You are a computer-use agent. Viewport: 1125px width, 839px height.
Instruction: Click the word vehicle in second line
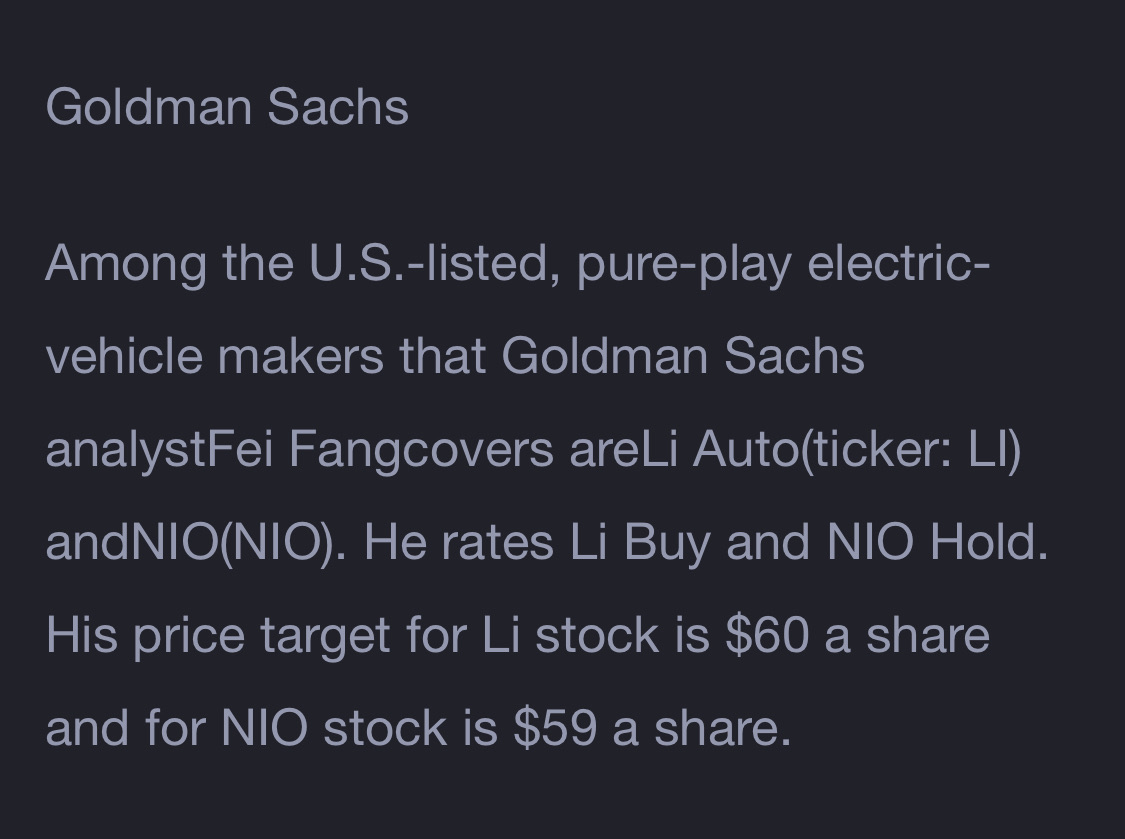point(124,357)
